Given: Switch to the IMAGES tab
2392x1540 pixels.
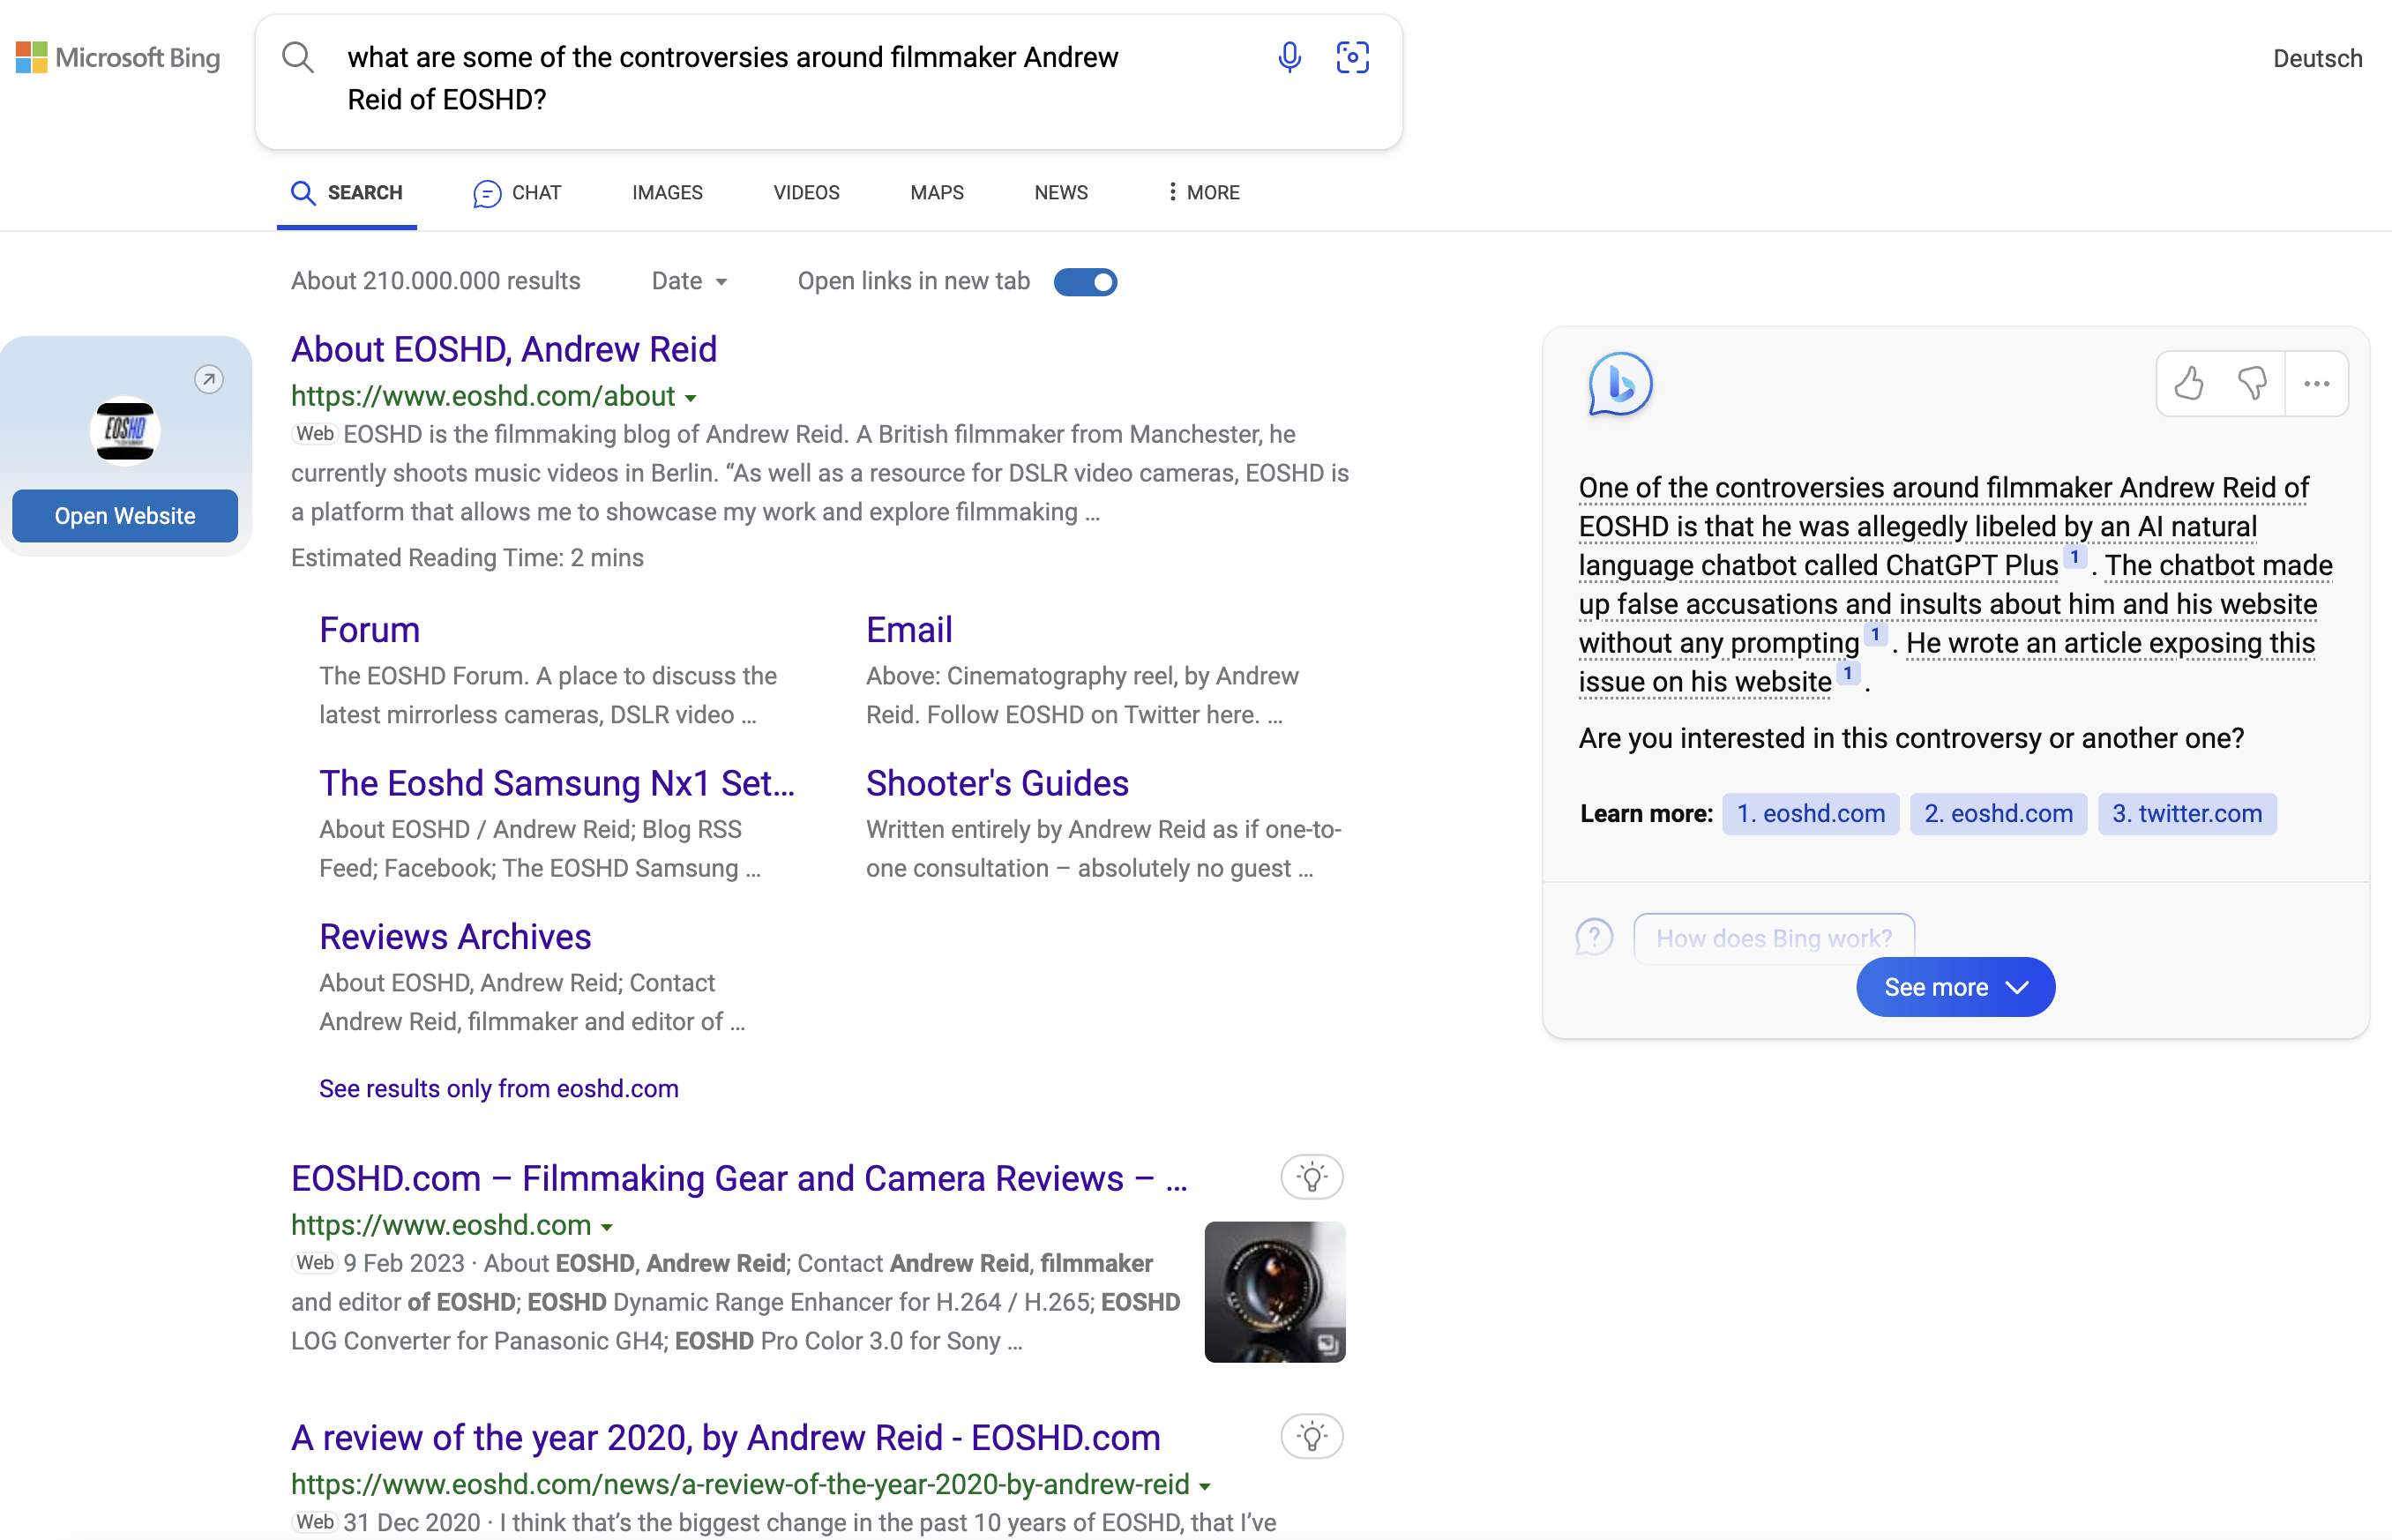Looking at the screenshot, I should click(667, 192).
